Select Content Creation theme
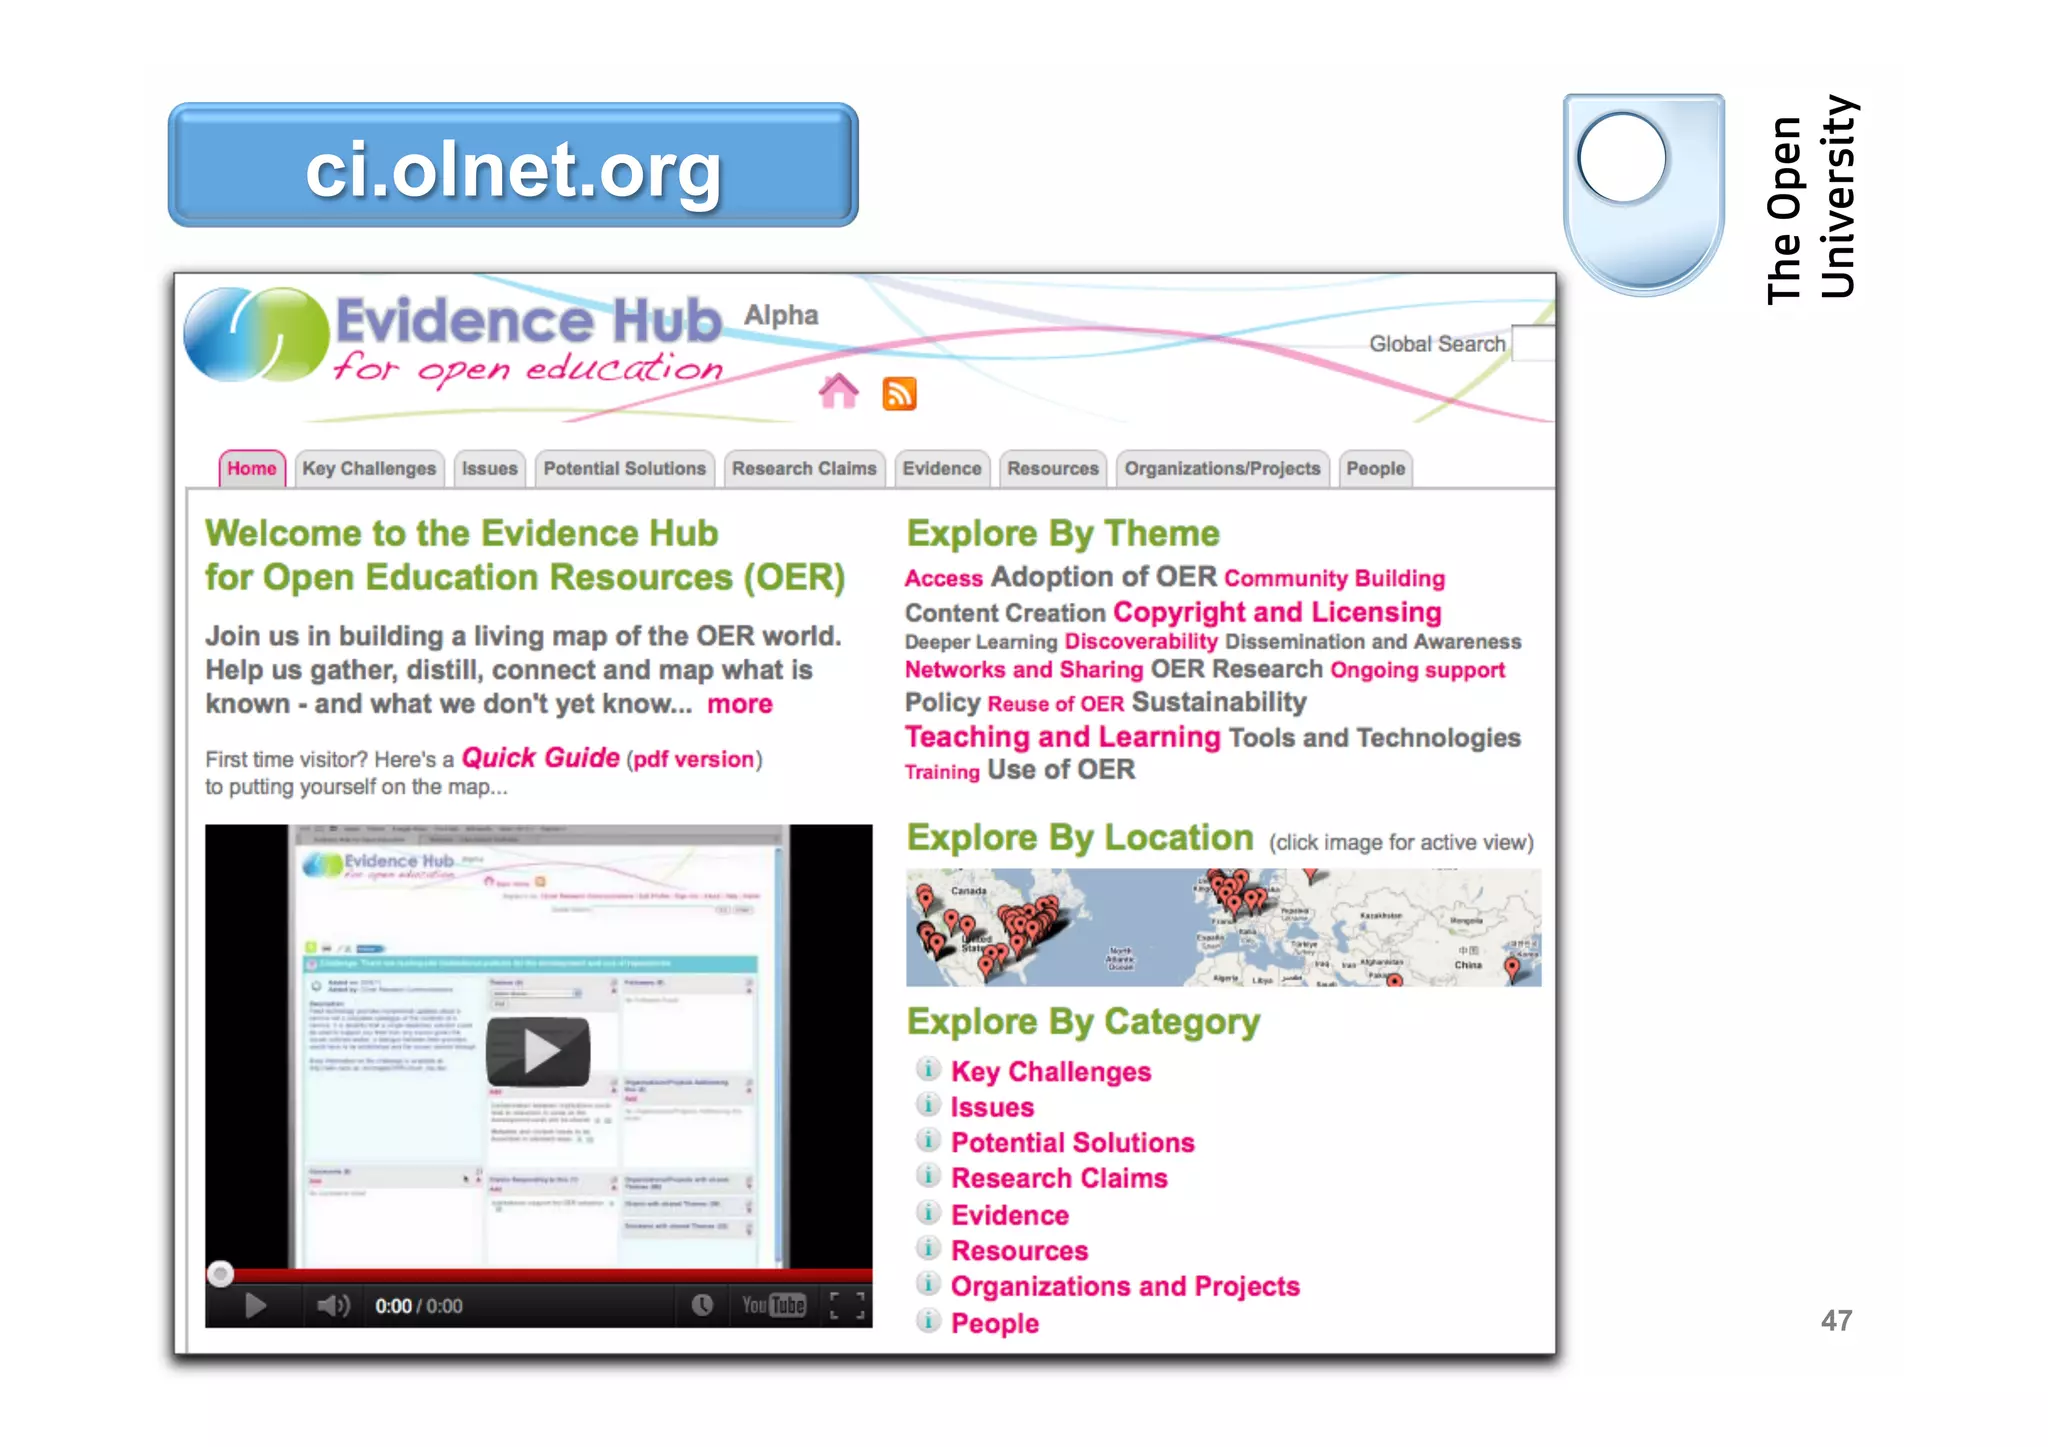Image resolution: width=2048 pixels, height=1447 pixels. coord(1005,613)
